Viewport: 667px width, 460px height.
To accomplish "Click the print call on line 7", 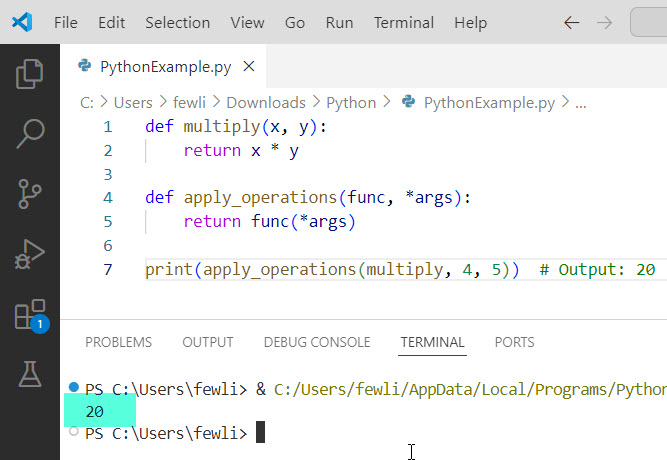I will [x=169, y=270].
